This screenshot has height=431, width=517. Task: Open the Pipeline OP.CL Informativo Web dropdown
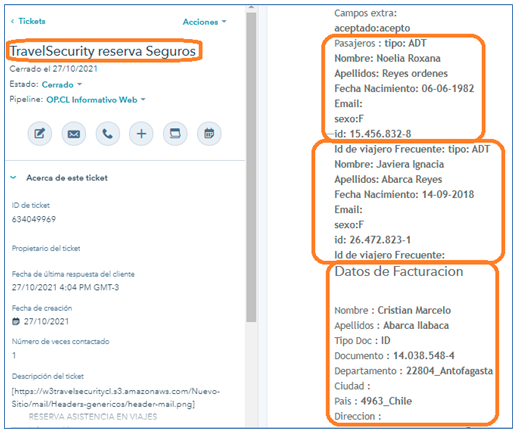tap(96, 100)
